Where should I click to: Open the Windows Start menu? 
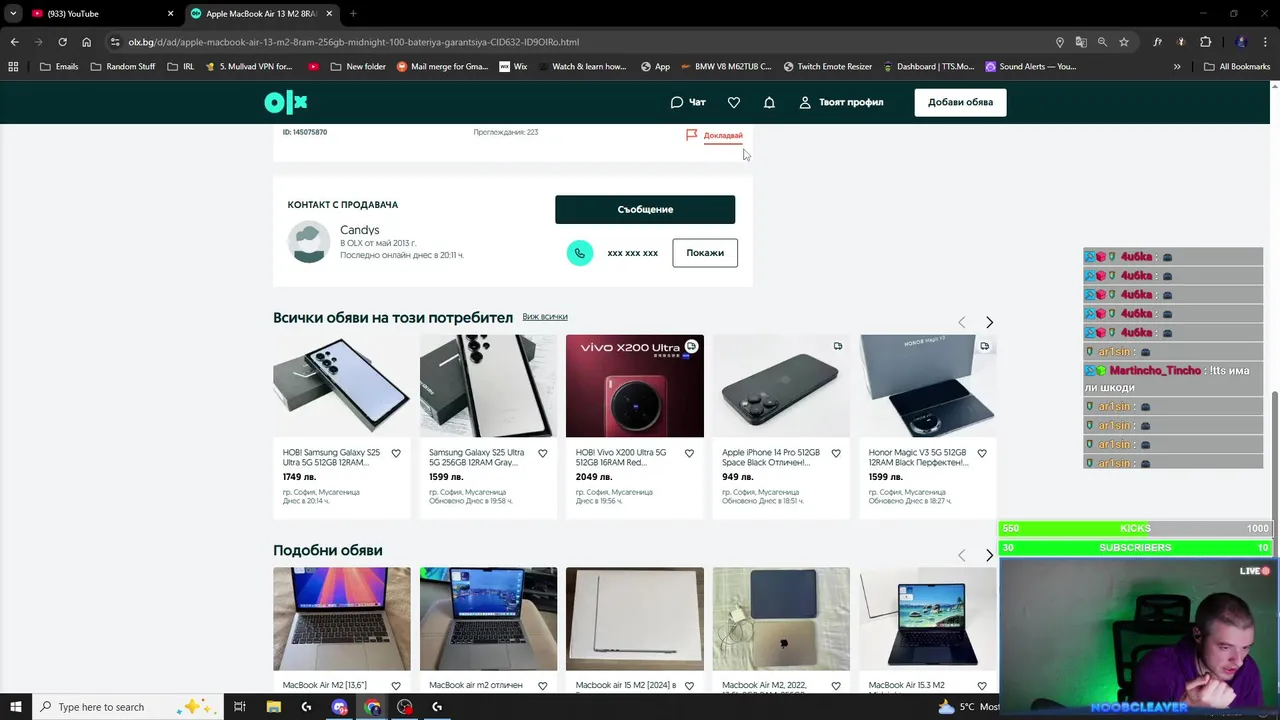(x=15, y=707)
